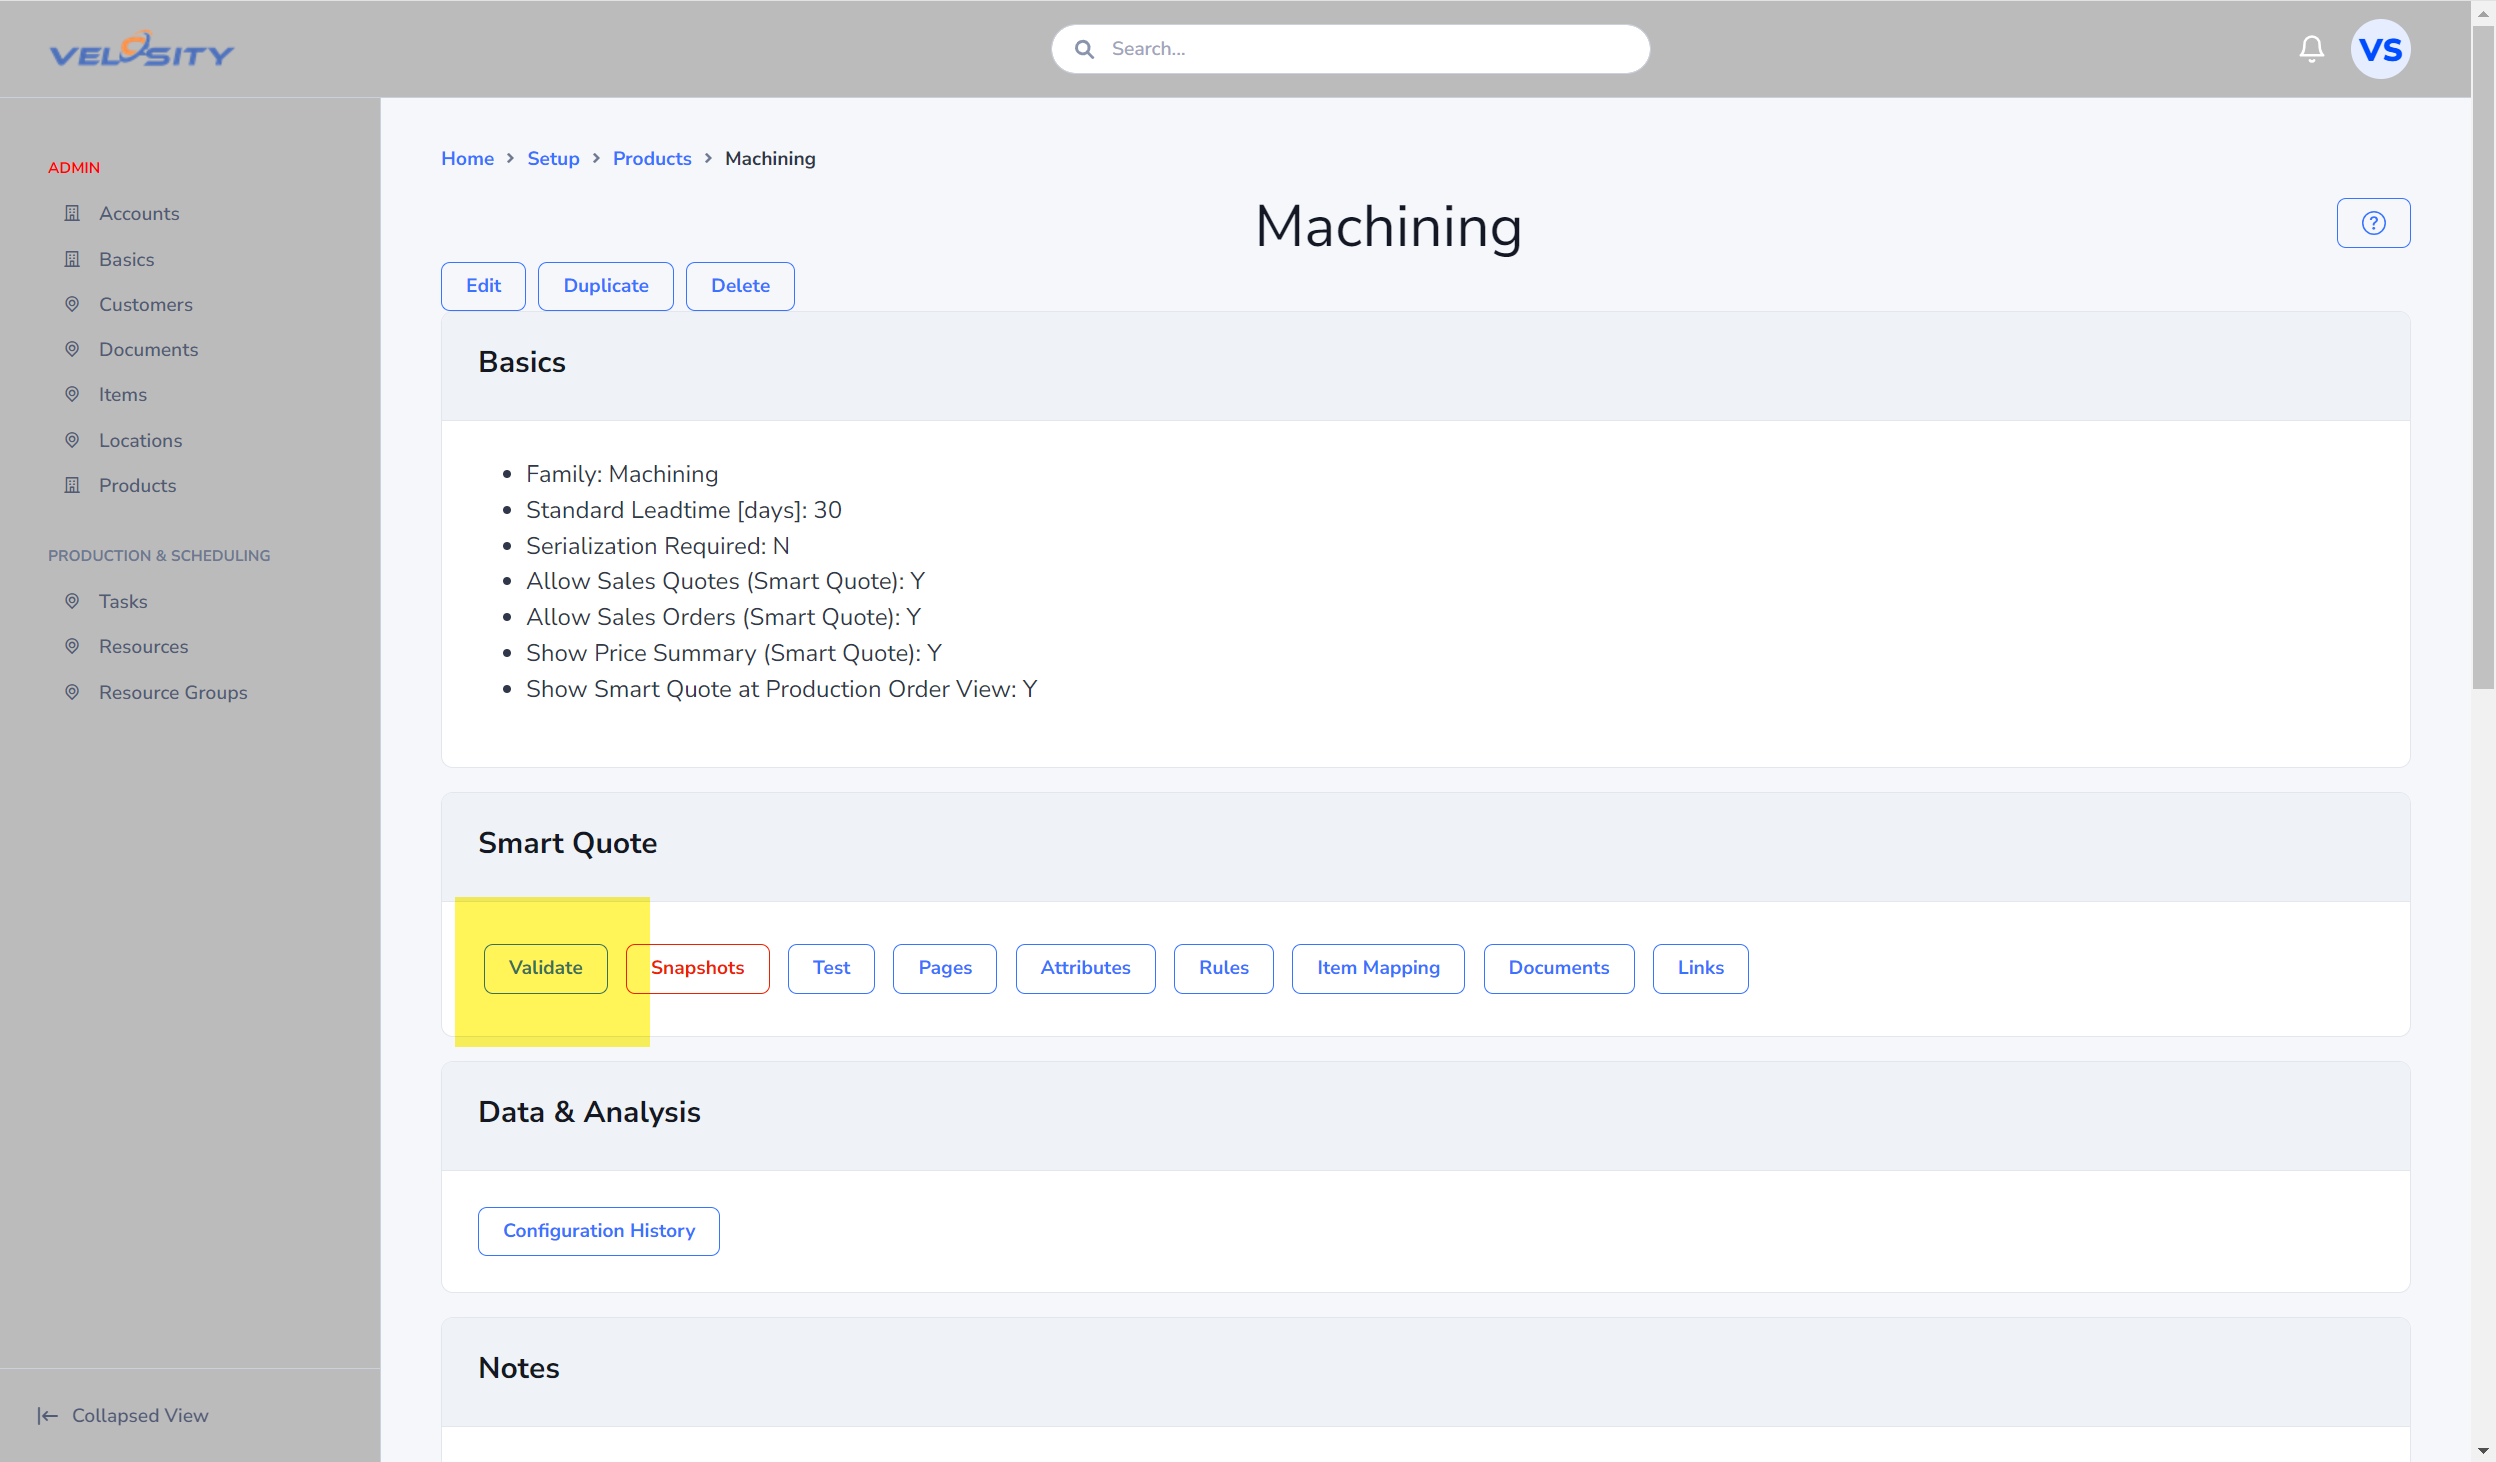Click the help icon in top right
The height and width of the screenshot is (1462, 2496).
point(2372,223)
